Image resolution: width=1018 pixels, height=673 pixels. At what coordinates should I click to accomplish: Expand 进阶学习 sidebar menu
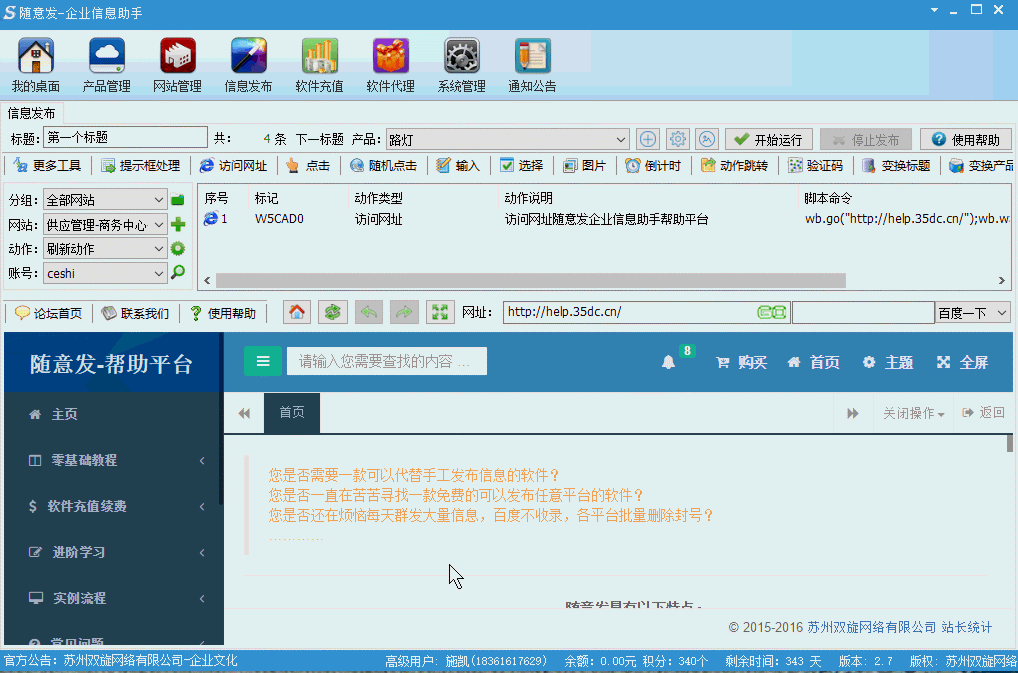pyautogui.click(x=114, y=552)
